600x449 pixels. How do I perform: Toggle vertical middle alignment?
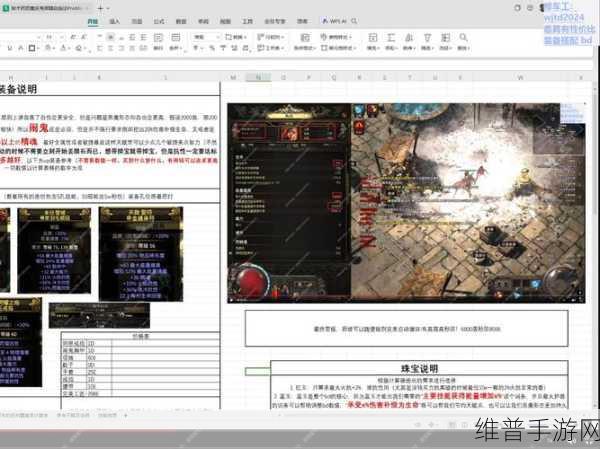click(110, 37)
